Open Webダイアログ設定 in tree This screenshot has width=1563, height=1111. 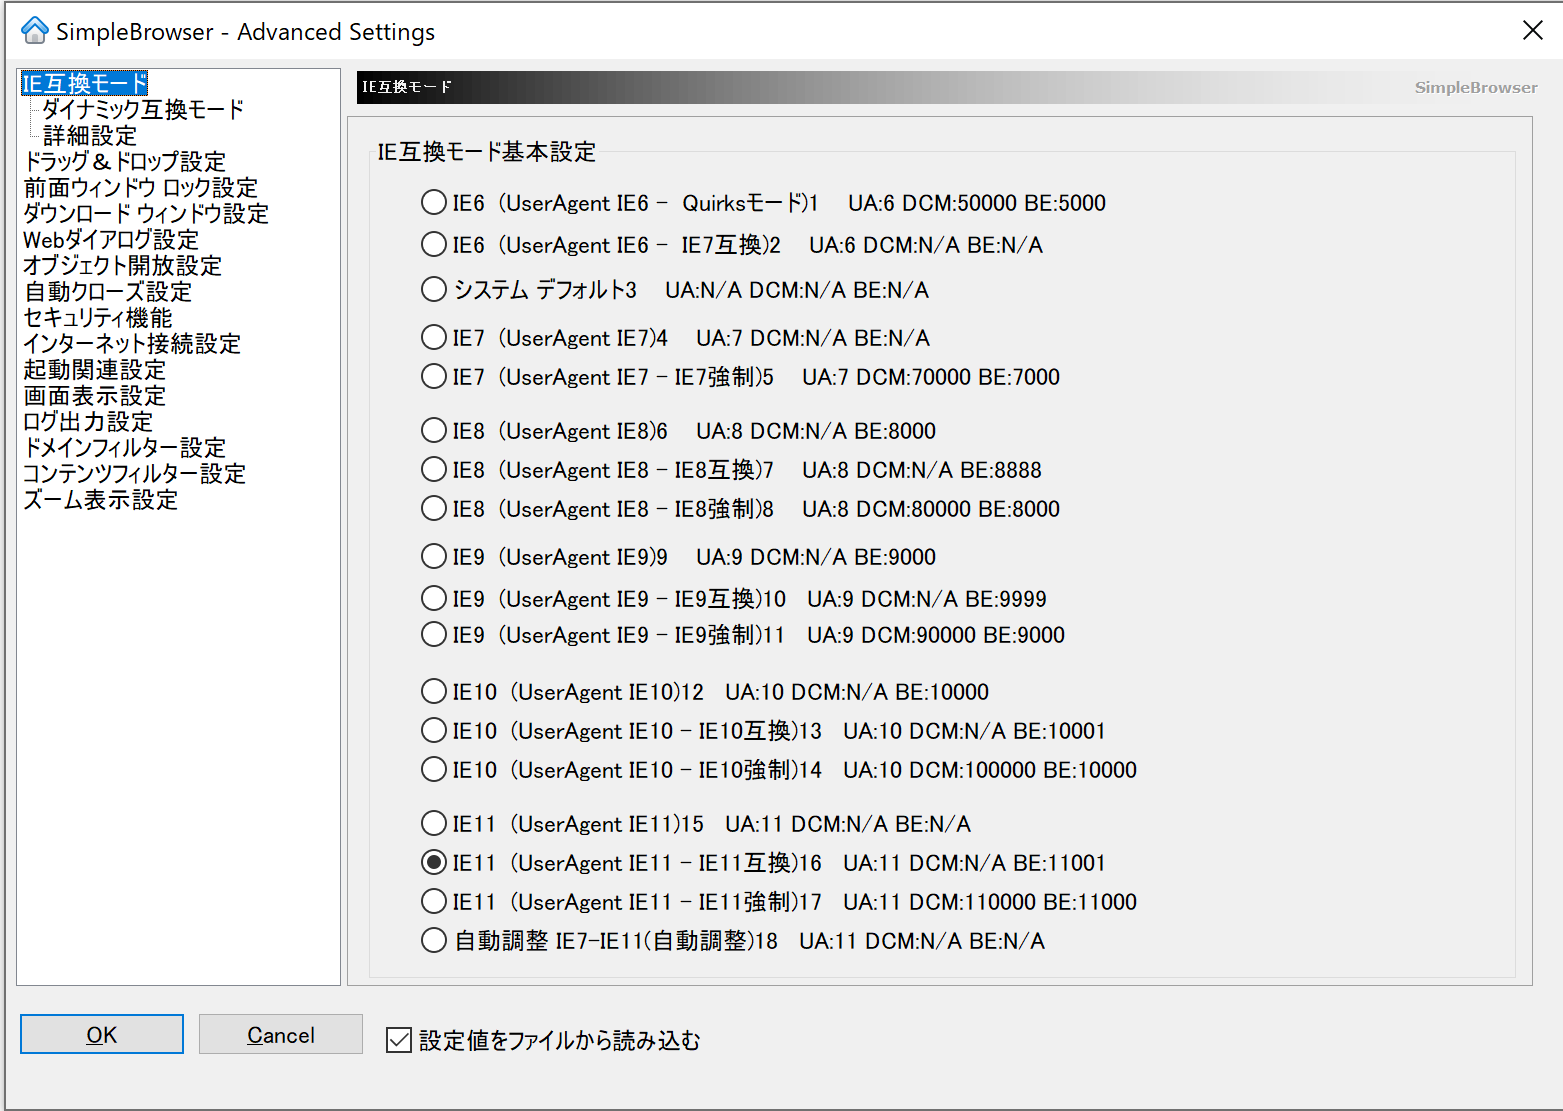[x=111, y=240]
